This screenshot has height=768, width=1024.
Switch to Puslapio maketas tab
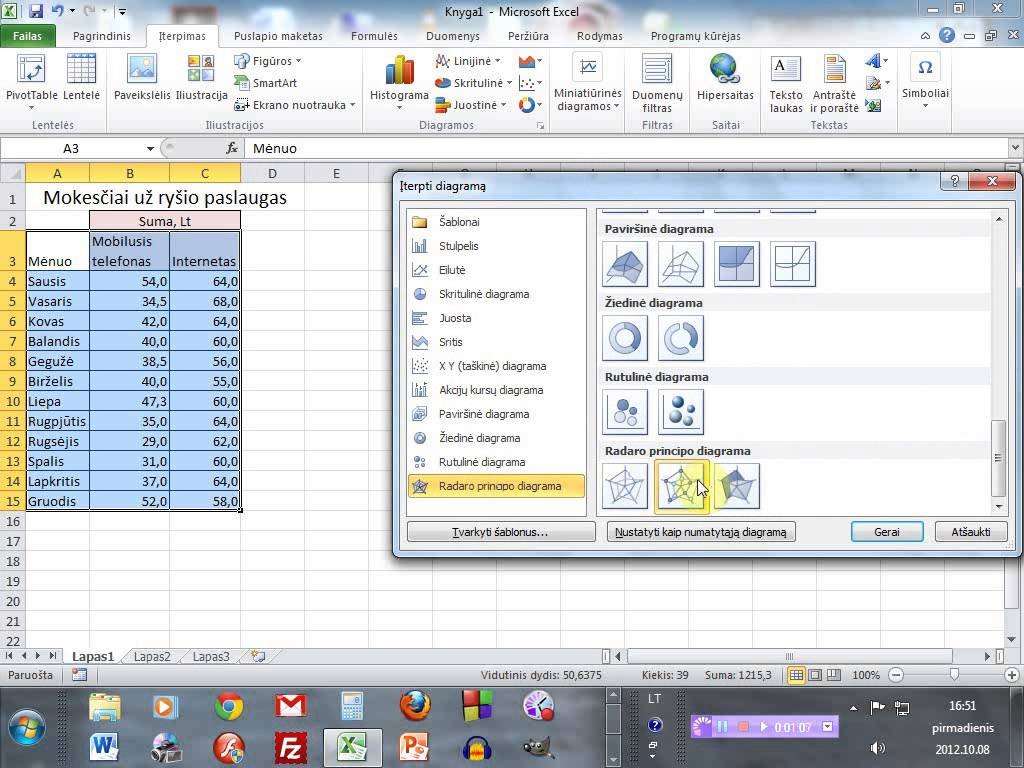click(x=278, y=36)
